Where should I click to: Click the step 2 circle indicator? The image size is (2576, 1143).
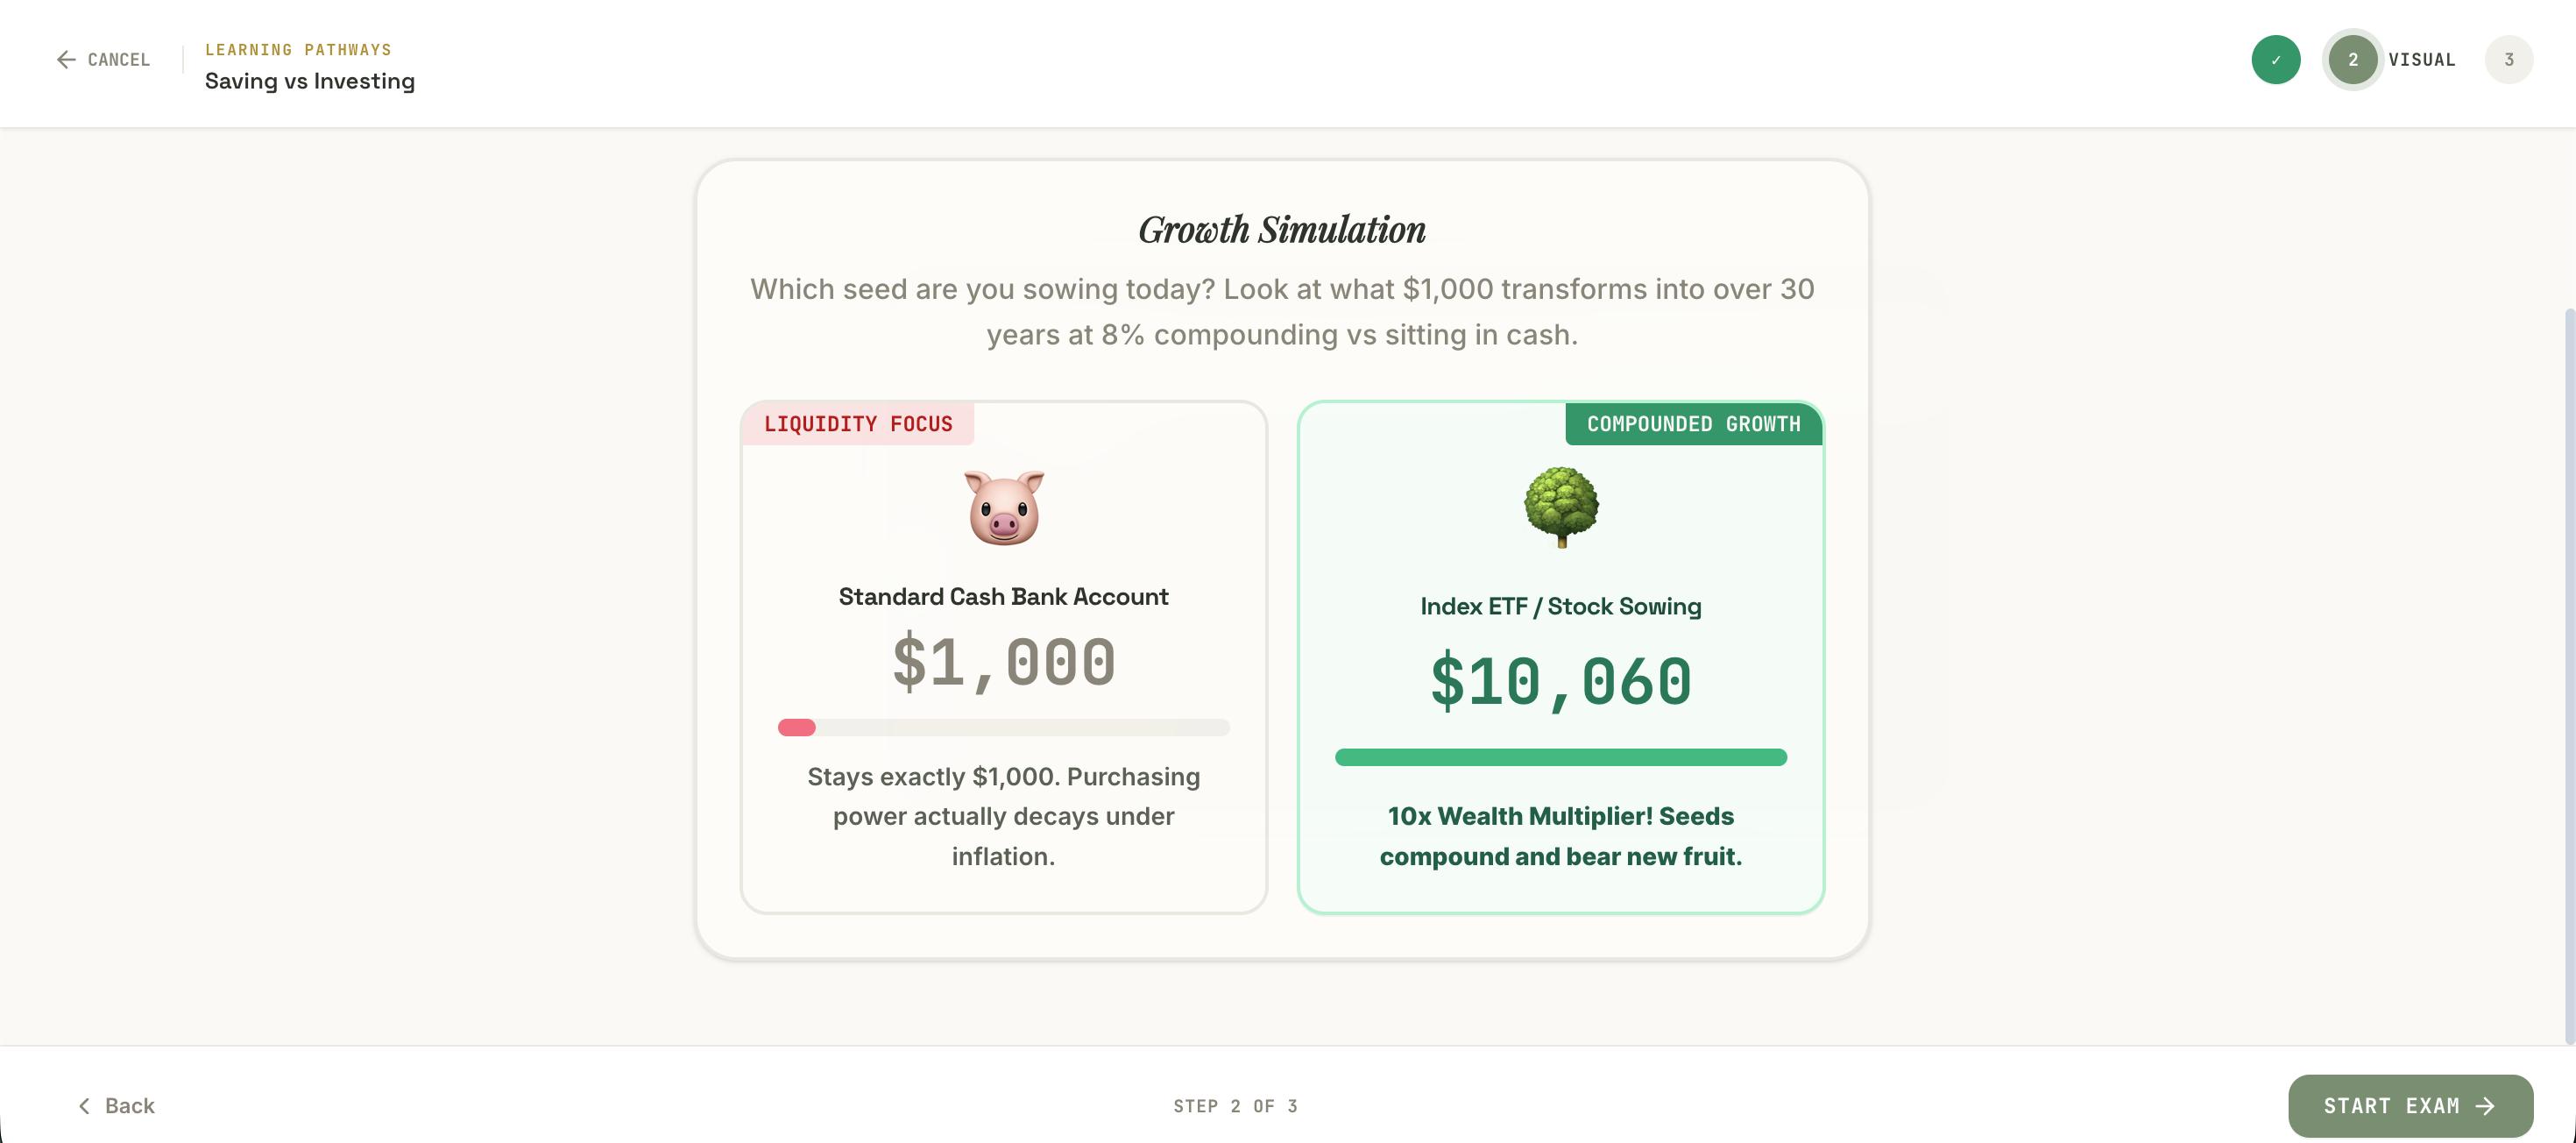2353,60
